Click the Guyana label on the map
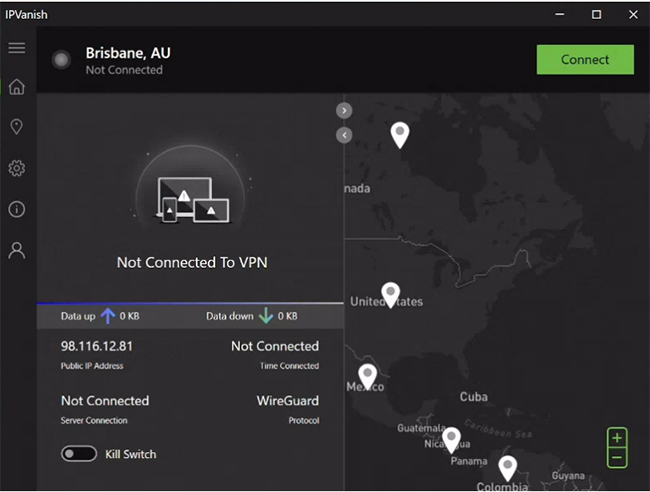This screenshot has height=492, width=650. tap(568, 476)
